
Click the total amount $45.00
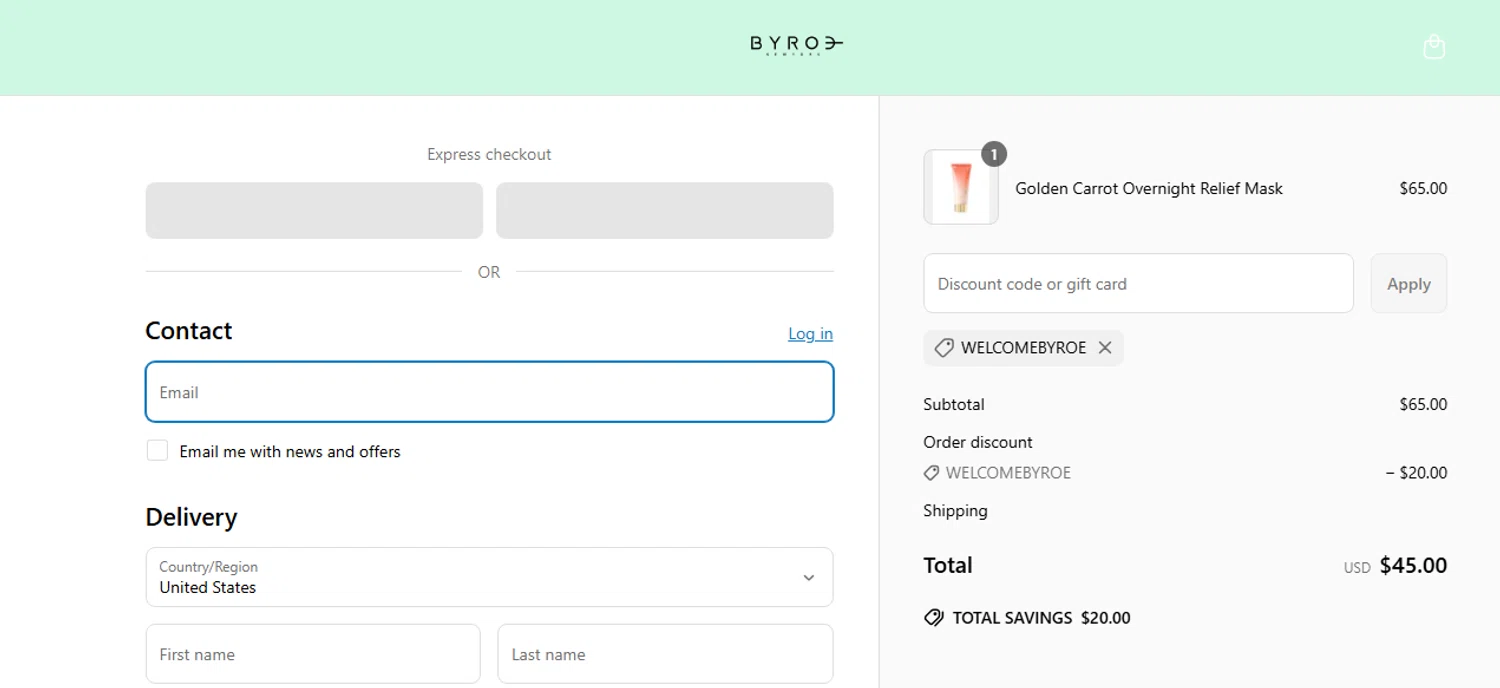1413,565
